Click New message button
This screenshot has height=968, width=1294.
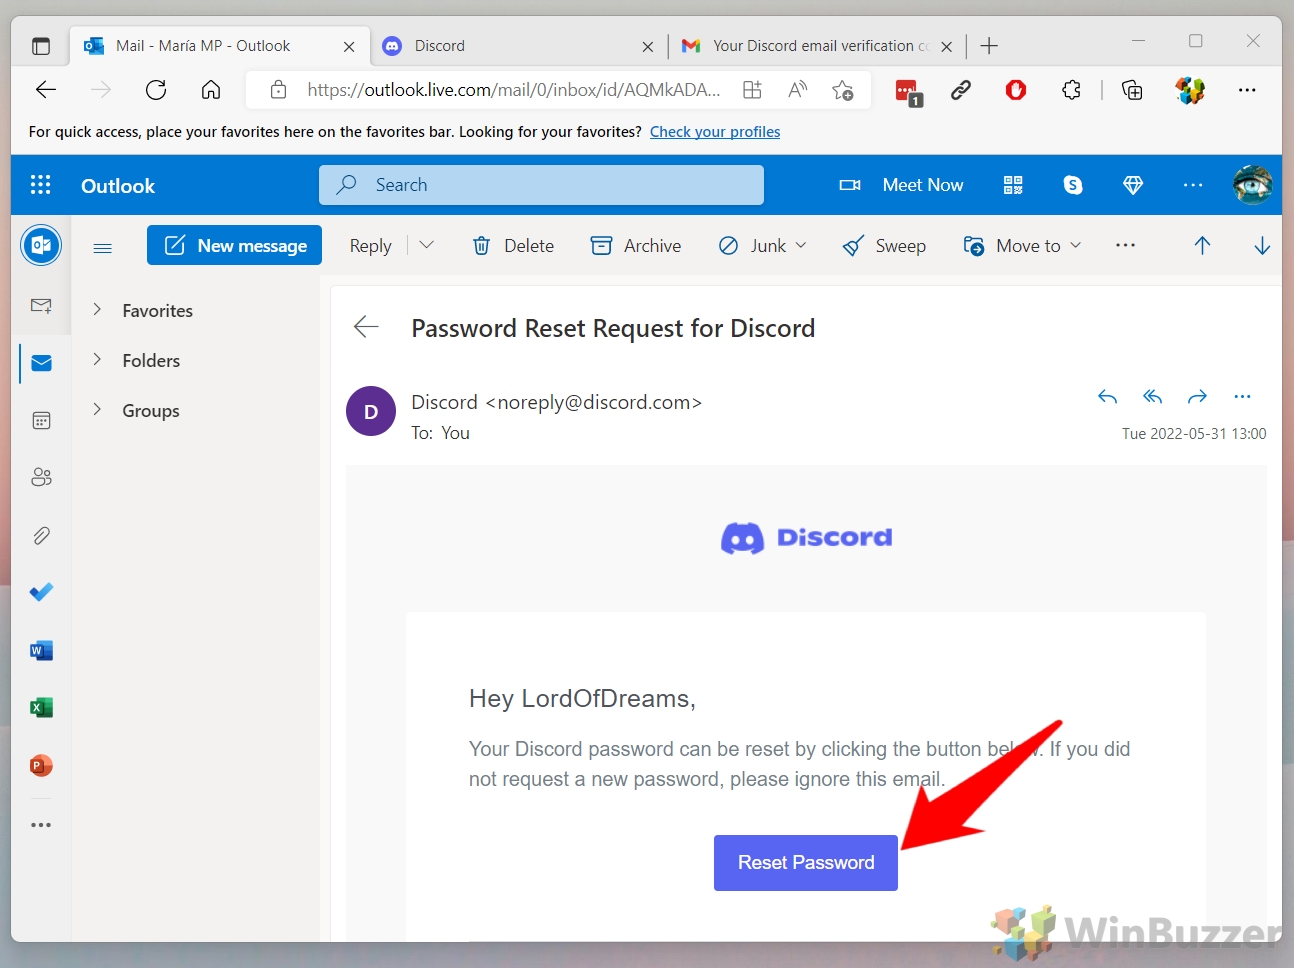(x=234, y=245)
